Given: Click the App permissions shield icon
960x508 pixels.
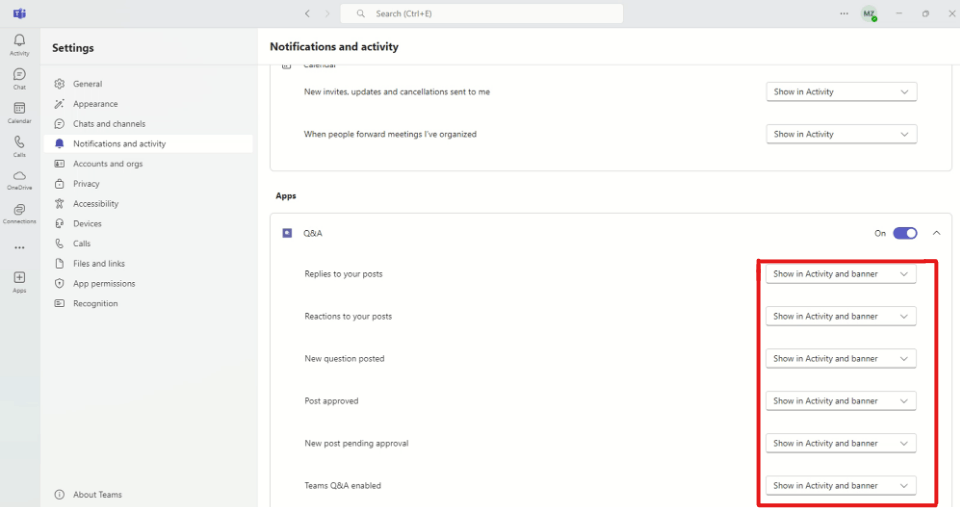Looking at the screenshot, I should pyautogui.click(x=59, y=283).
